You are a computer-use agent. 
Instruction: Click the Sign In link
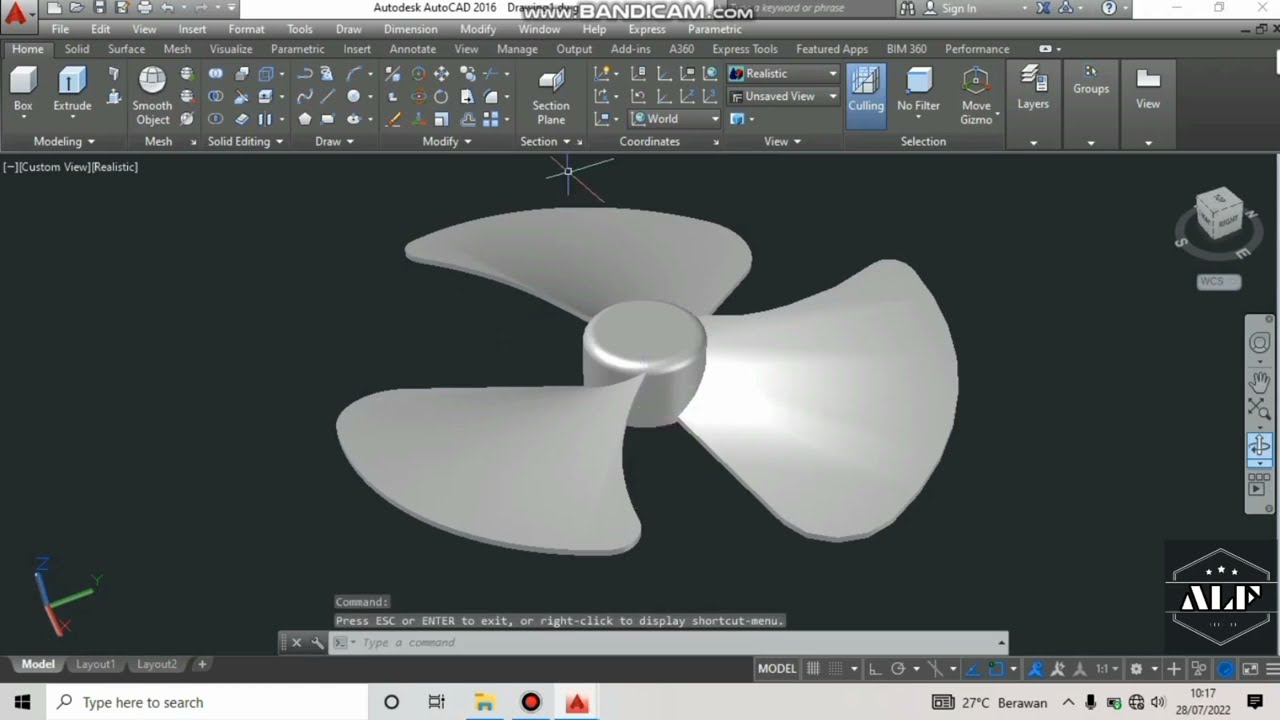958,8
